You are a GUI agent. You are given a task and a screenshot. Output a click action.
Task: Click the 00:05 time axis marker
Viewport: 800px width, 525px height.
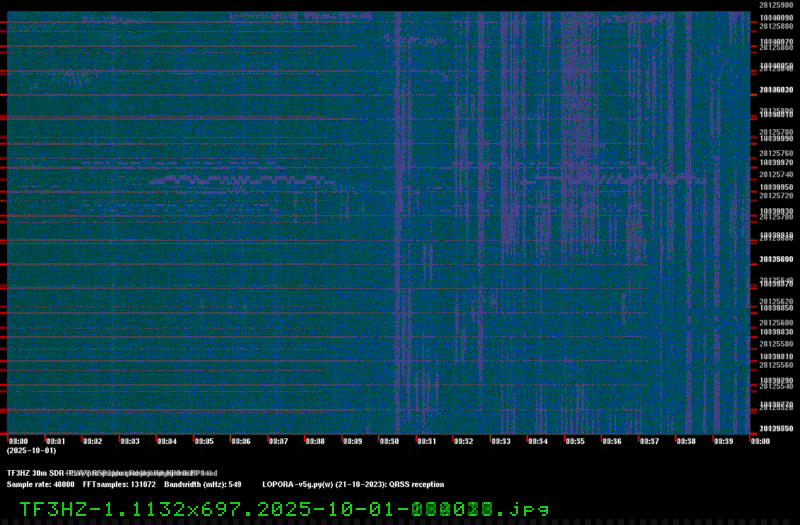click(x=204, y=441)
